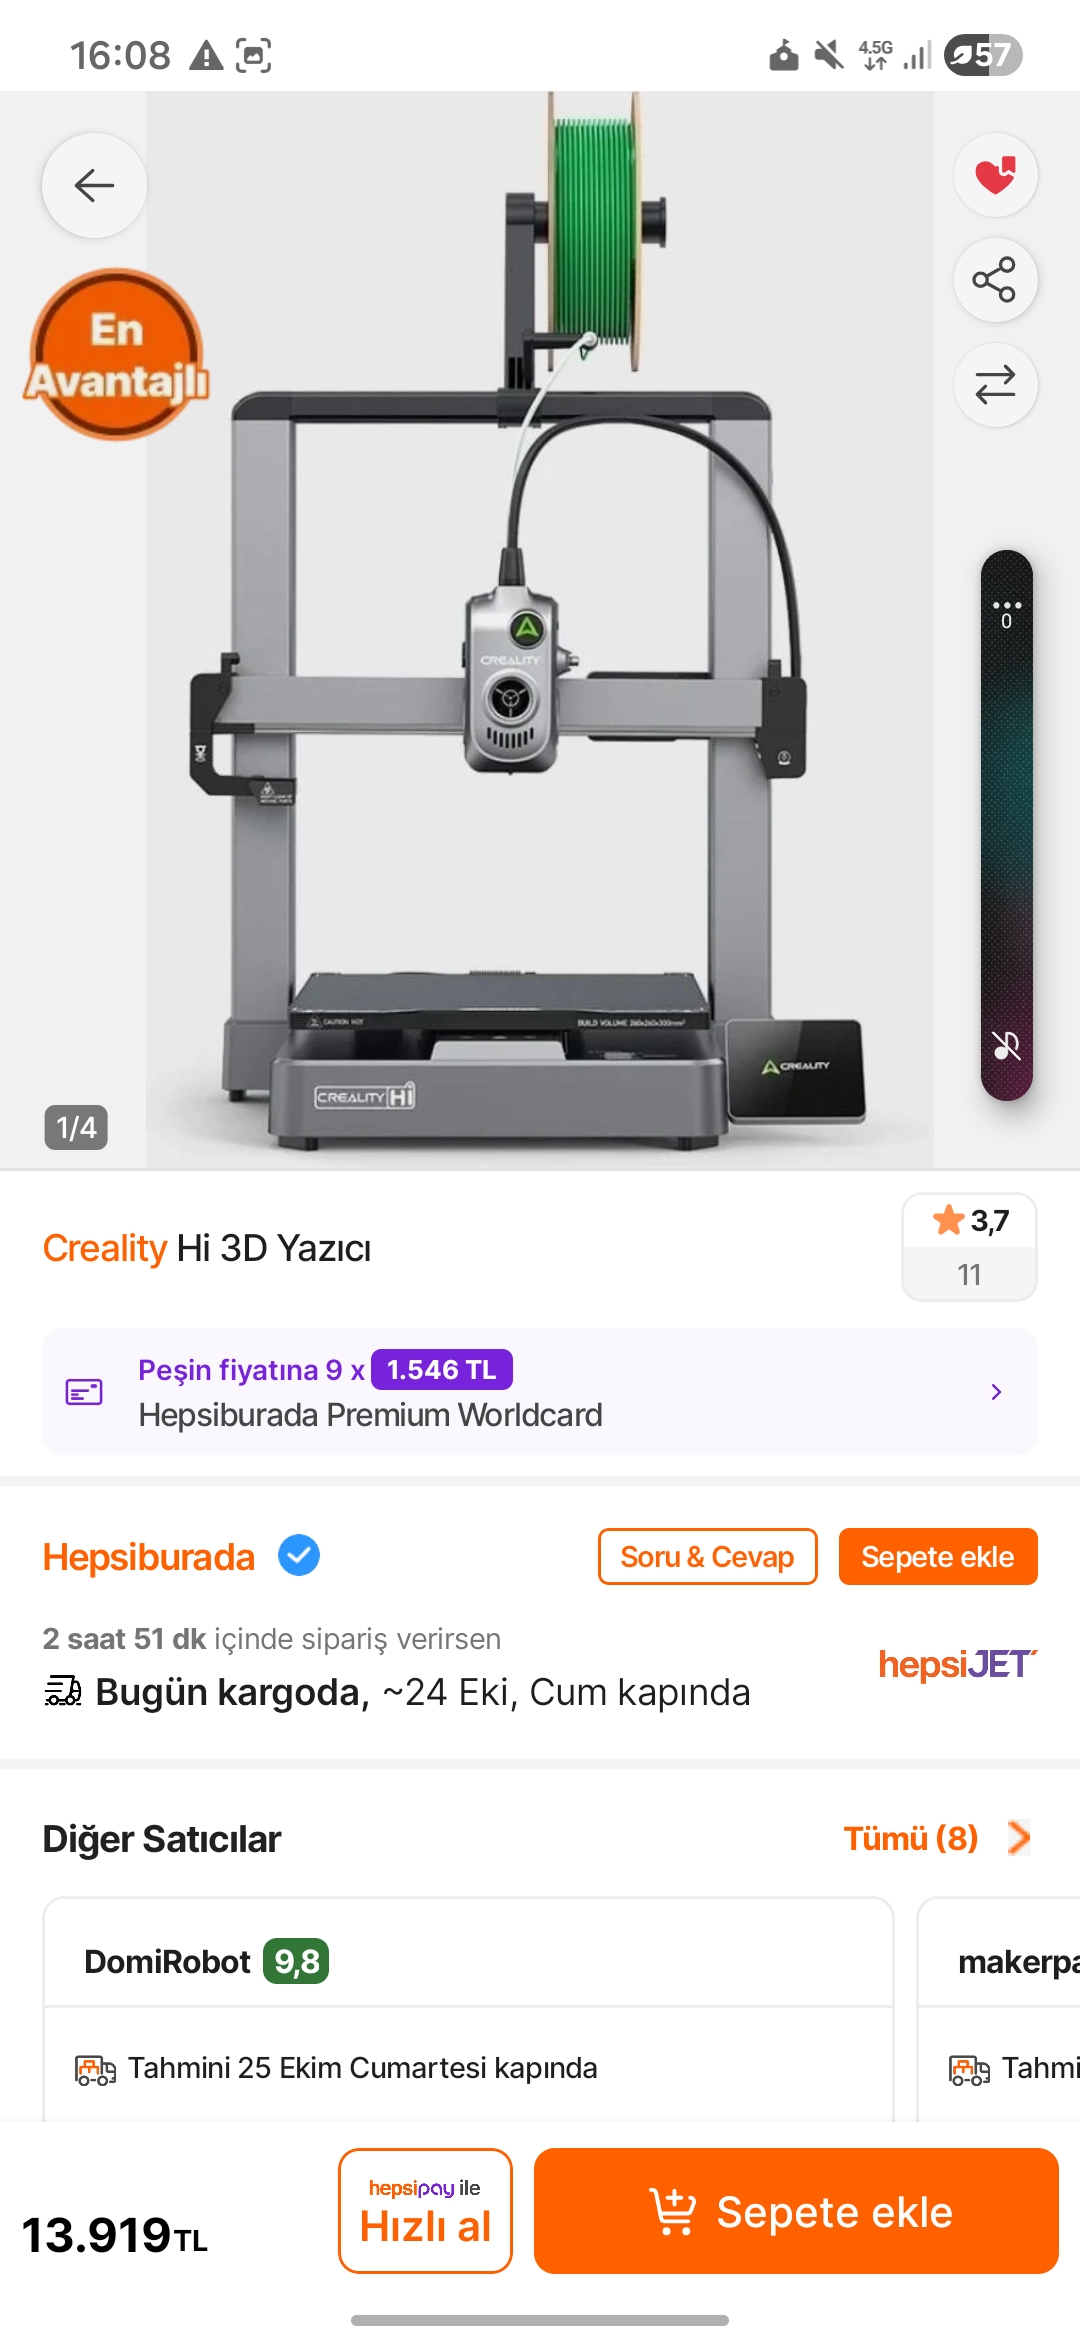
Task: Tap the large bottom Sepete ekle button
Action: (796, 2210)
